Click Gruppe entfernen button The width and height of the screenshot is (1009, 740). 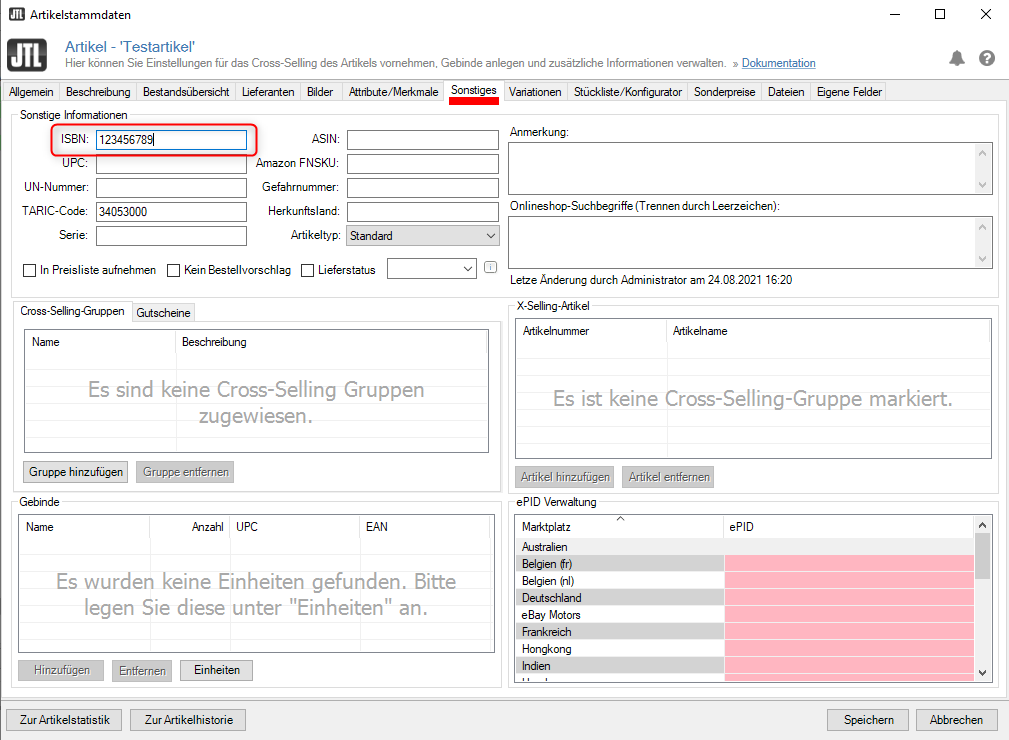coord(185,472)
